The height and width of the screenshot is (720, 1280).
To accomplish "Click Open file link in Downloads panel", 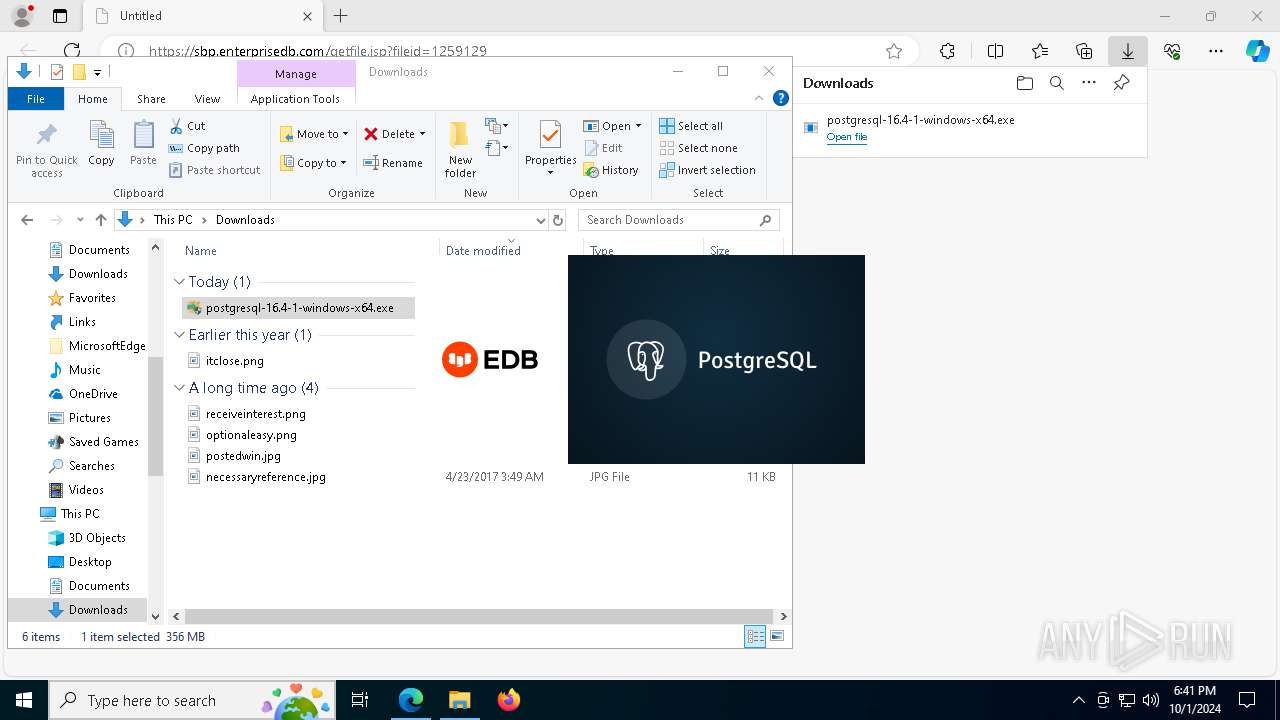I will [847, 137].
